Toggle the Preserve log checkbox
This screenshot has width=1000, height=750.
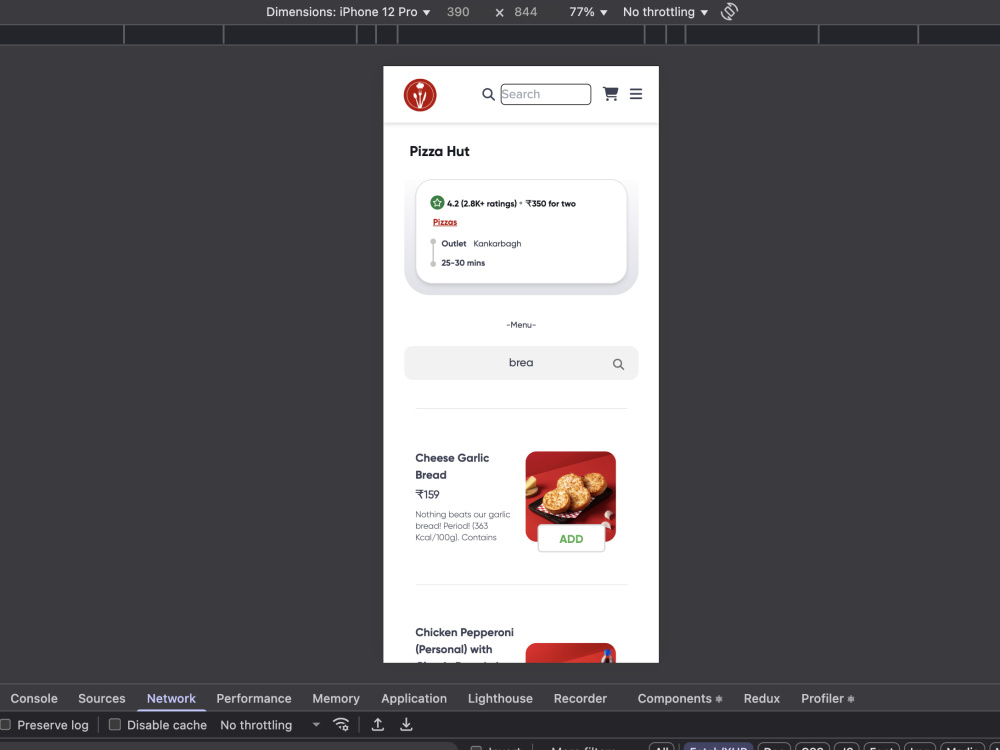click(x=6, y=724)
